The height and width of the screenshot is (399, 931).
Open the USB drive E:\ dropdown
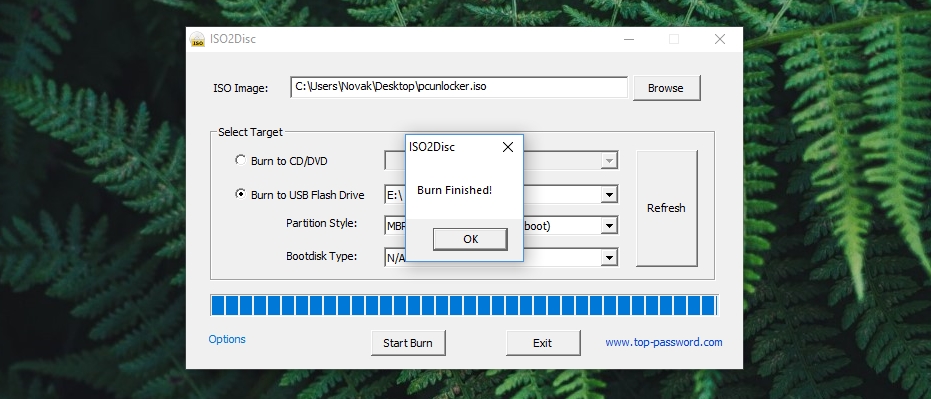tap(609, 194)
